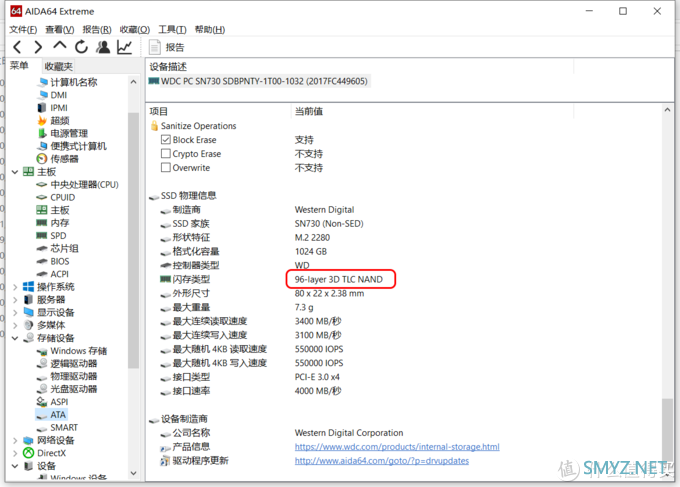Open the graph chart toolbar icon
680x487 pixels.
(x=124, y=47)
